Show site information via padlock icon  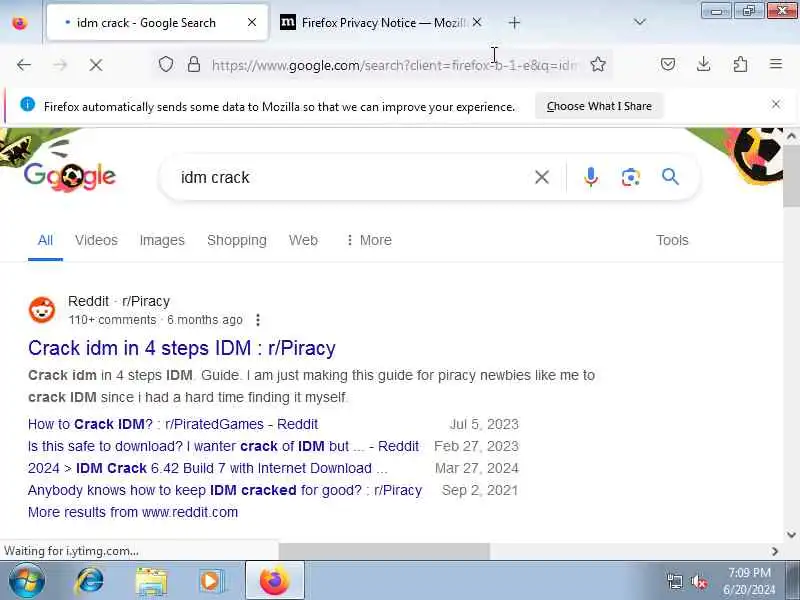click(194, 65)
